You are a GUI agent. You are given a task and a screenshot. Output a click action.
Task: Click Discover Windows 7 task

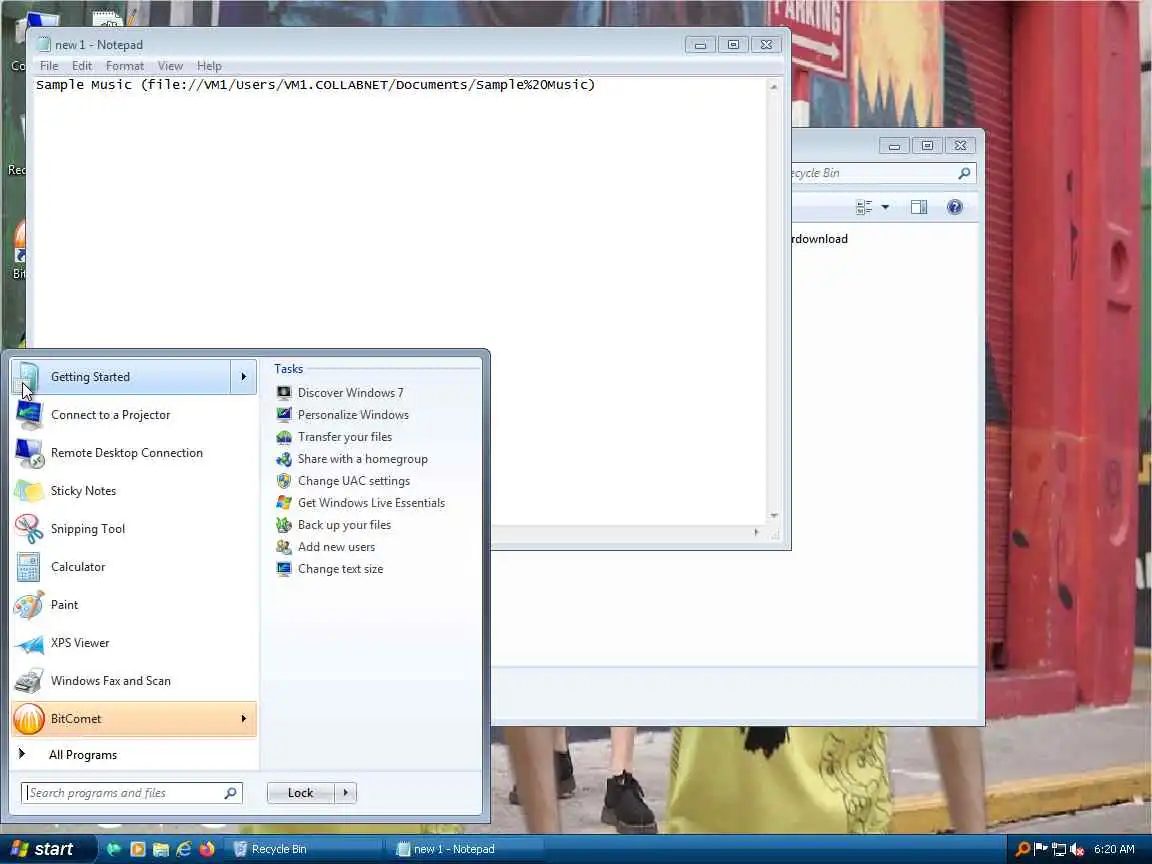tap(340, 393)
